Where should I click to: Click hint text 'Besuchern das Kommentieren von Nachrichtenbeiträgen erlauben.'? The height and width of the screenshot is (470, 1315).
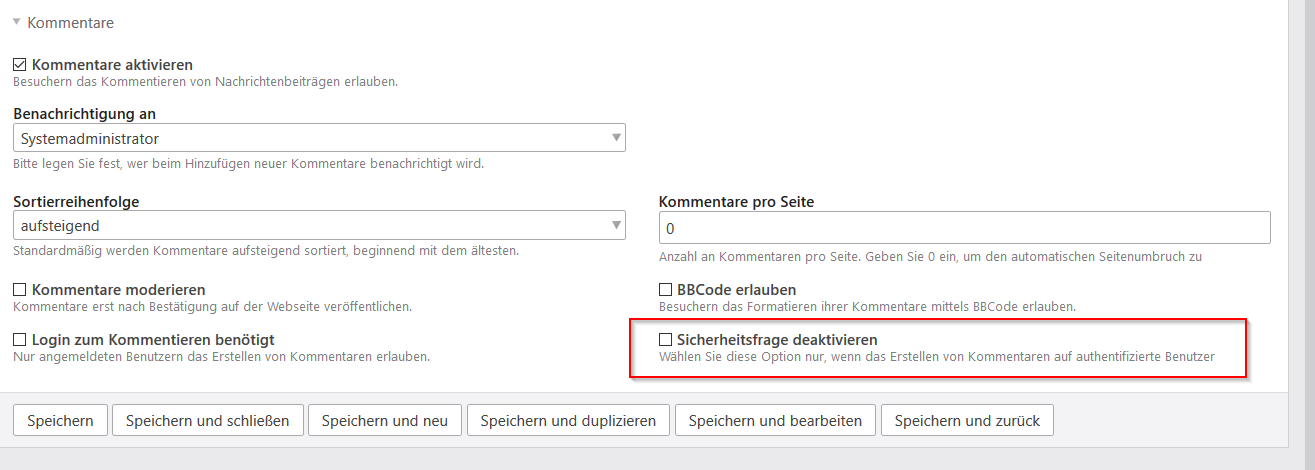pyautogui.click(x=205, y=81)
